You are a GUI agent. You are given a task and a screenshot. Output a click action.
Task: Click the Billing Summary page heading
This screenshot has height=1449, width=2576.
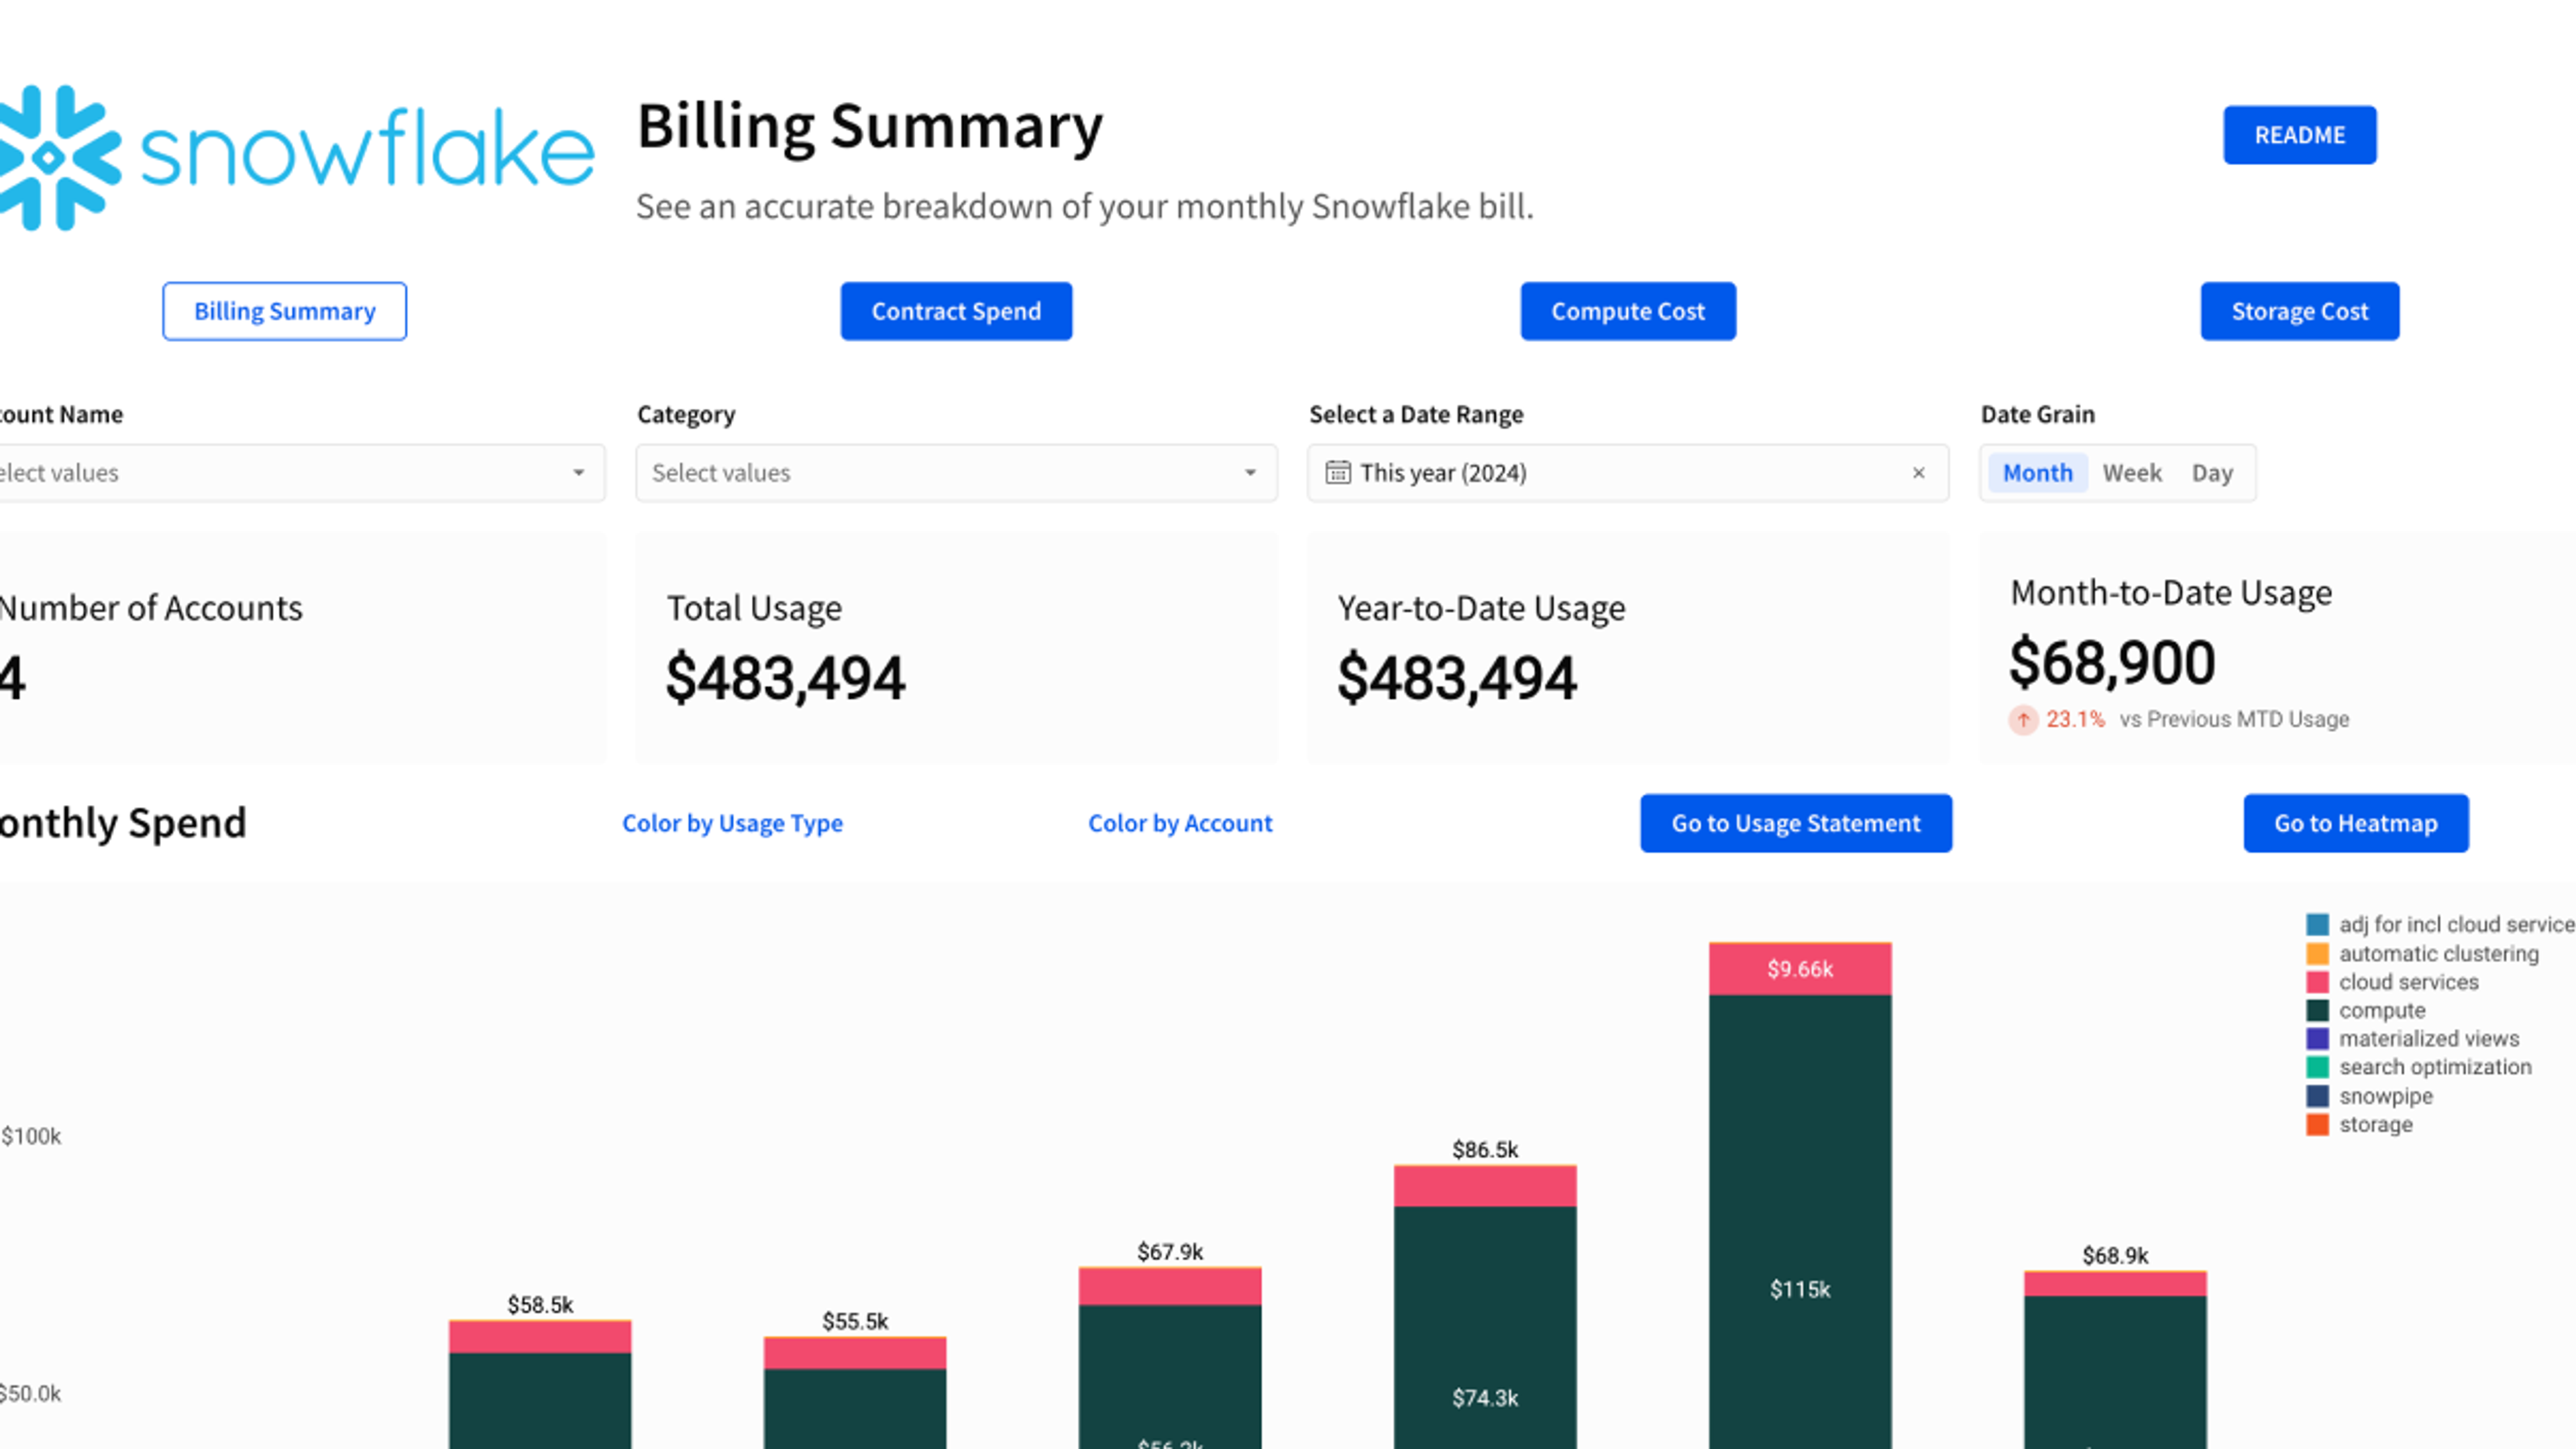pyautogui.click(x=870, y=127)
